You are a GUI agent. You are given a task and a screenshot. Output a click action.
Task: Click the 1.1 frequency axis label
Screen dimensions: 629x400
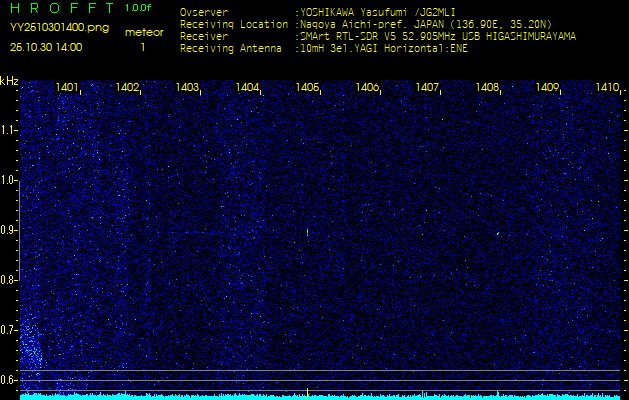click(x=8, y=130)
